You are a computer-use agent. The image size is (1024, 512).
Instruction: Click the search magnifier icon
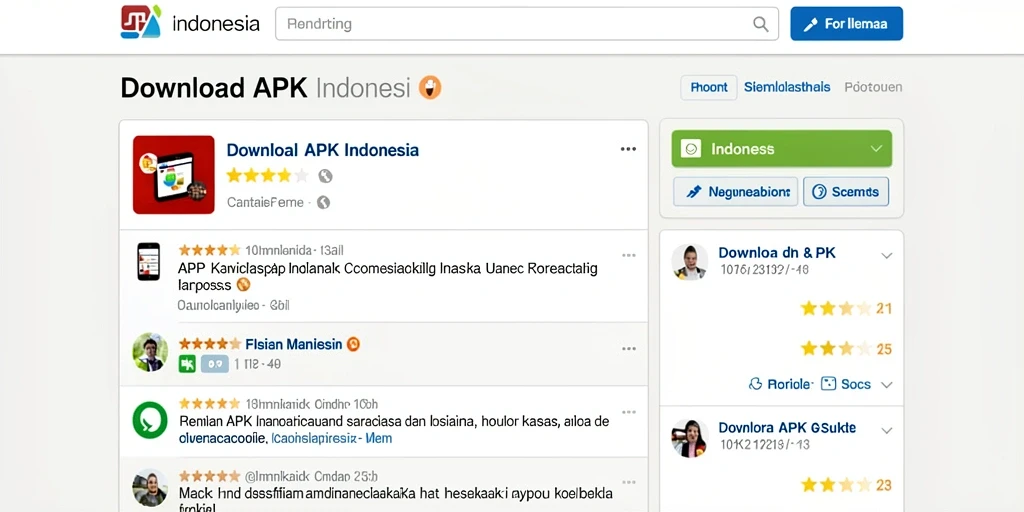760,24
